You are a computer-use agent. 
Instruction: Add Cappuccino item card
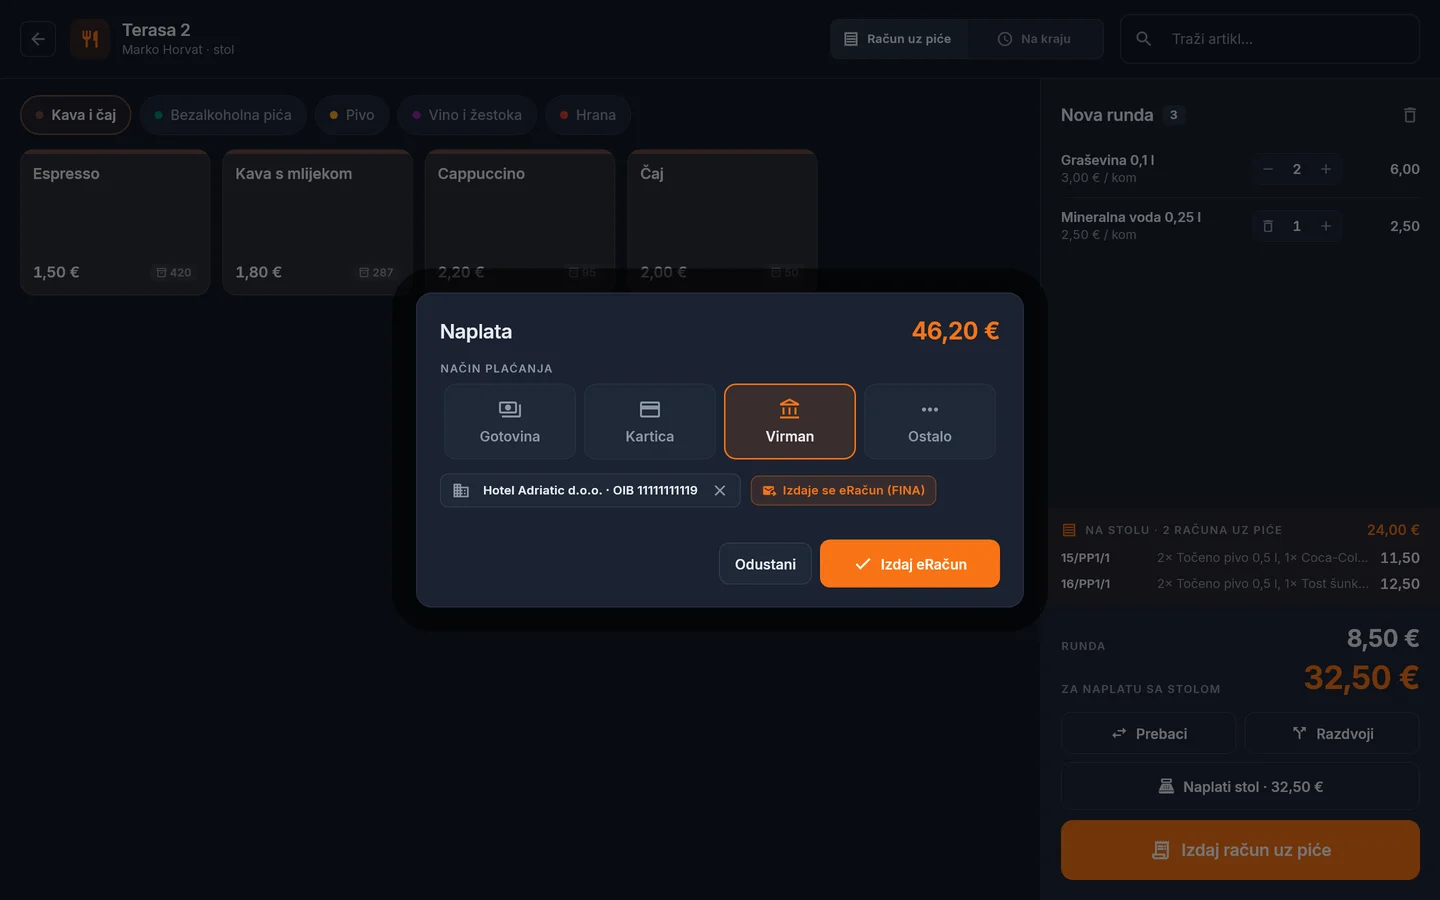tap(520, 222)
